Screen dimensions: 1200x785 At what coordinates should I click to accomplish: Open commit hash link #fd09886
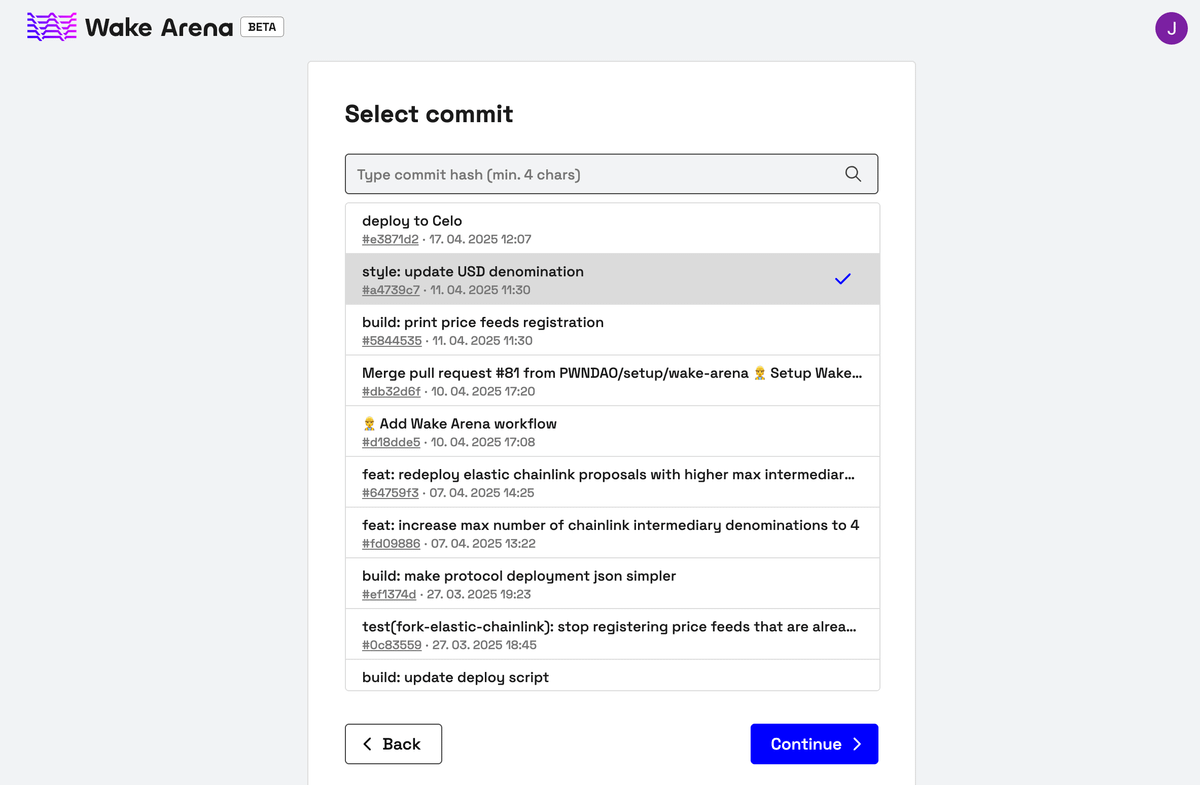pyautogui.click(x=391, y=544)
